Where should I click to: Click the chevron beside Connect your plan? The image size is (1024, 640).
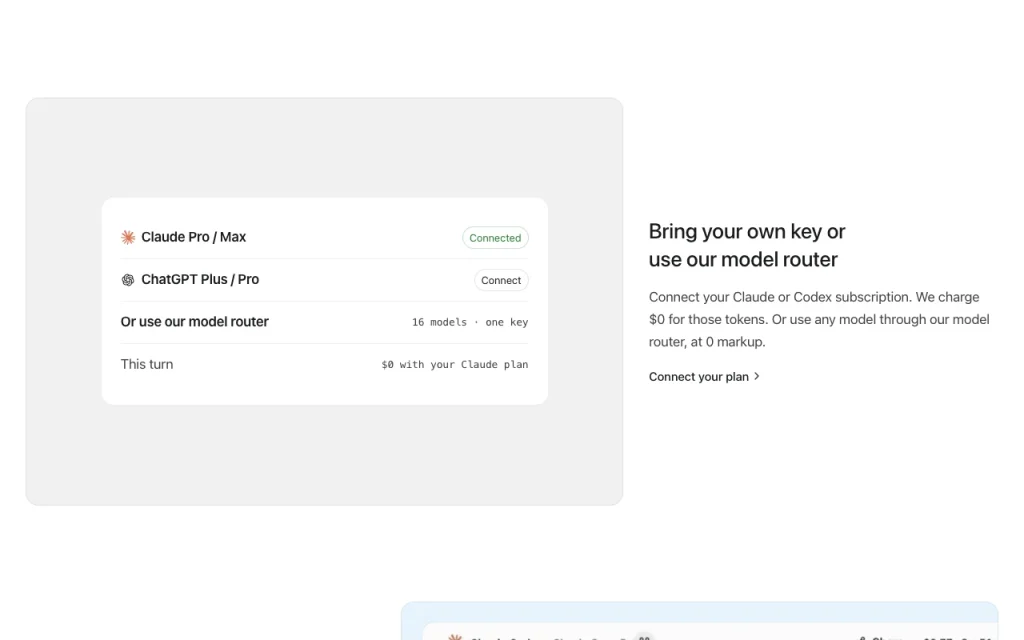tap(757, 376)
